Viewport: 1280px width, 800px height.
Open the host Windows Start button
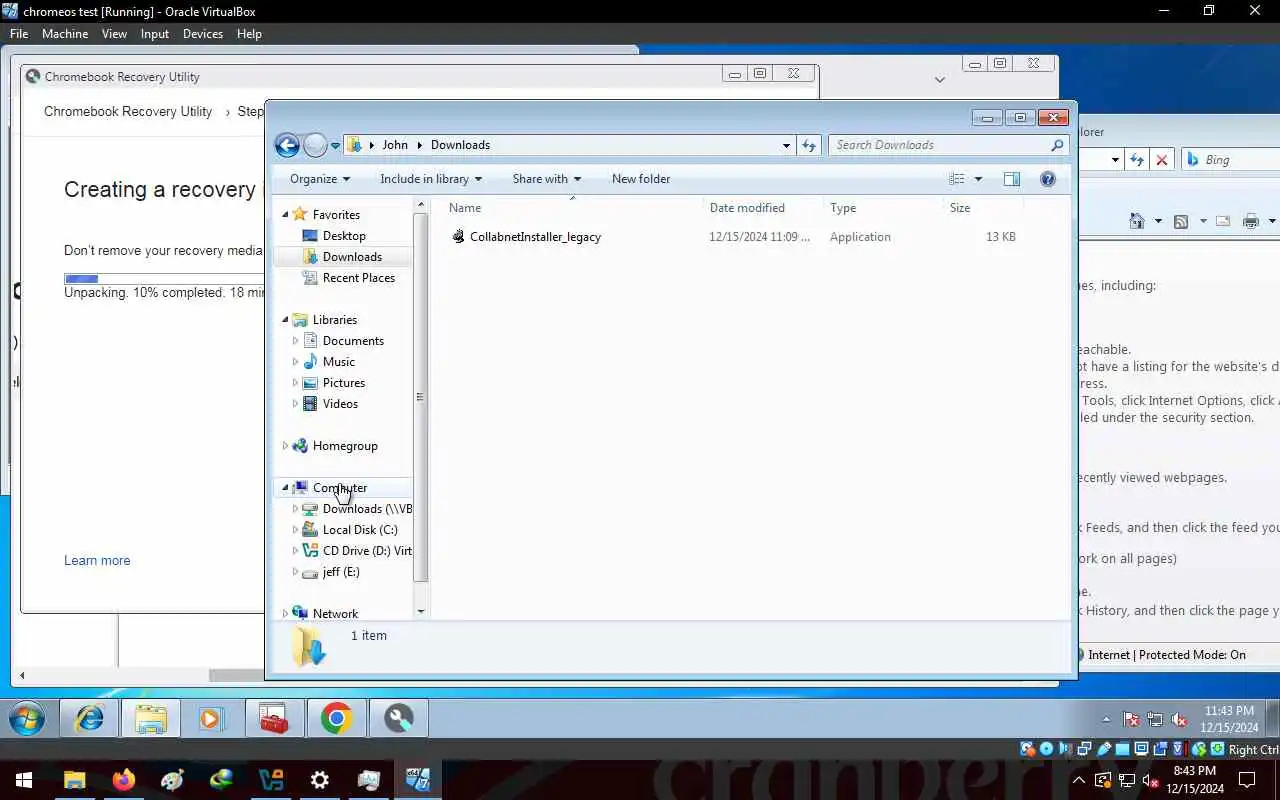tap(24, 780)
